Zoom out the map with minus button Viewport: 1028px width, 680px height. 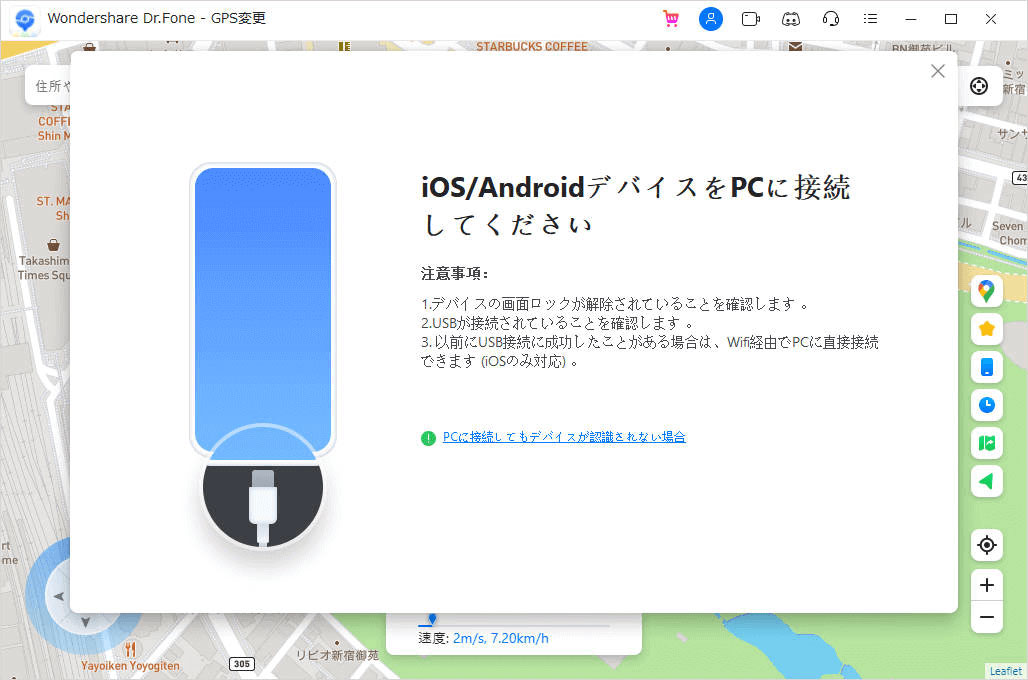(987, 617)
